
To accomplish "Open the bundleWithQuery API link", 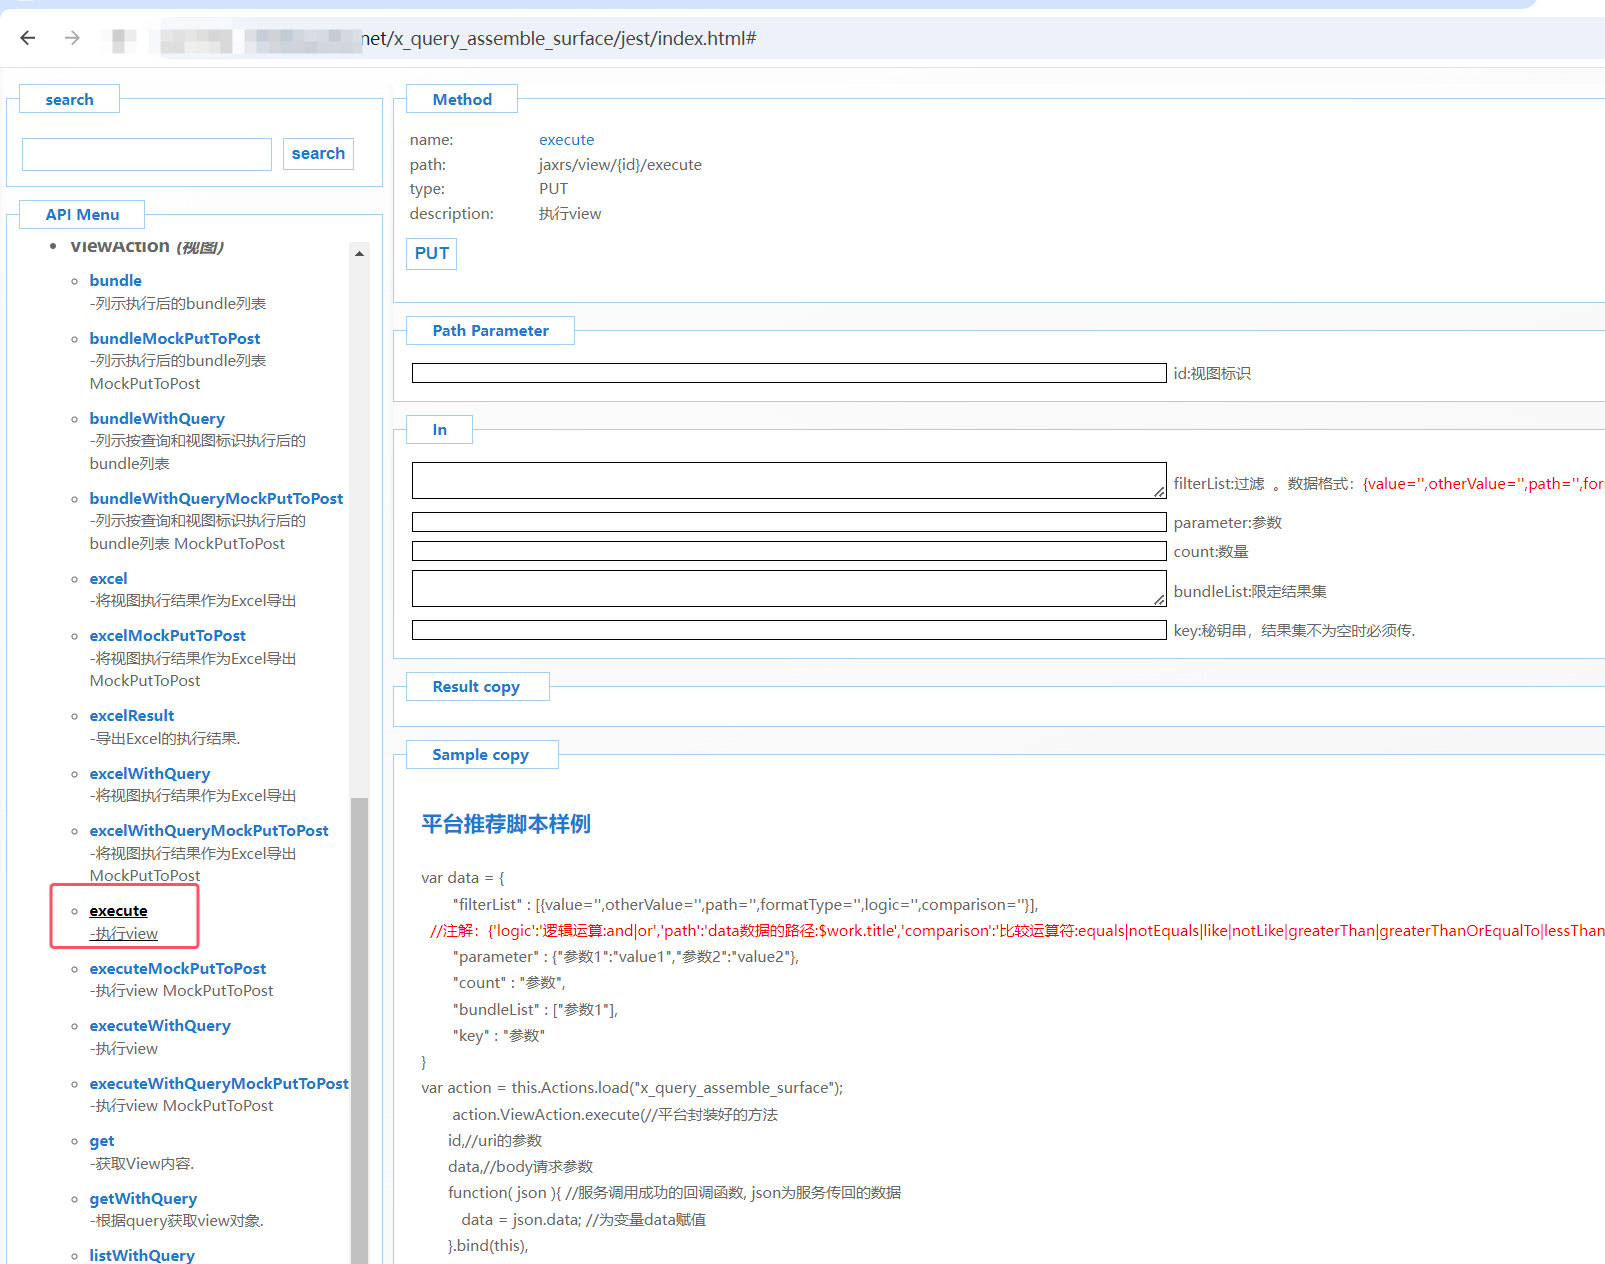I will pyautogui.click(x=157, y=419).
